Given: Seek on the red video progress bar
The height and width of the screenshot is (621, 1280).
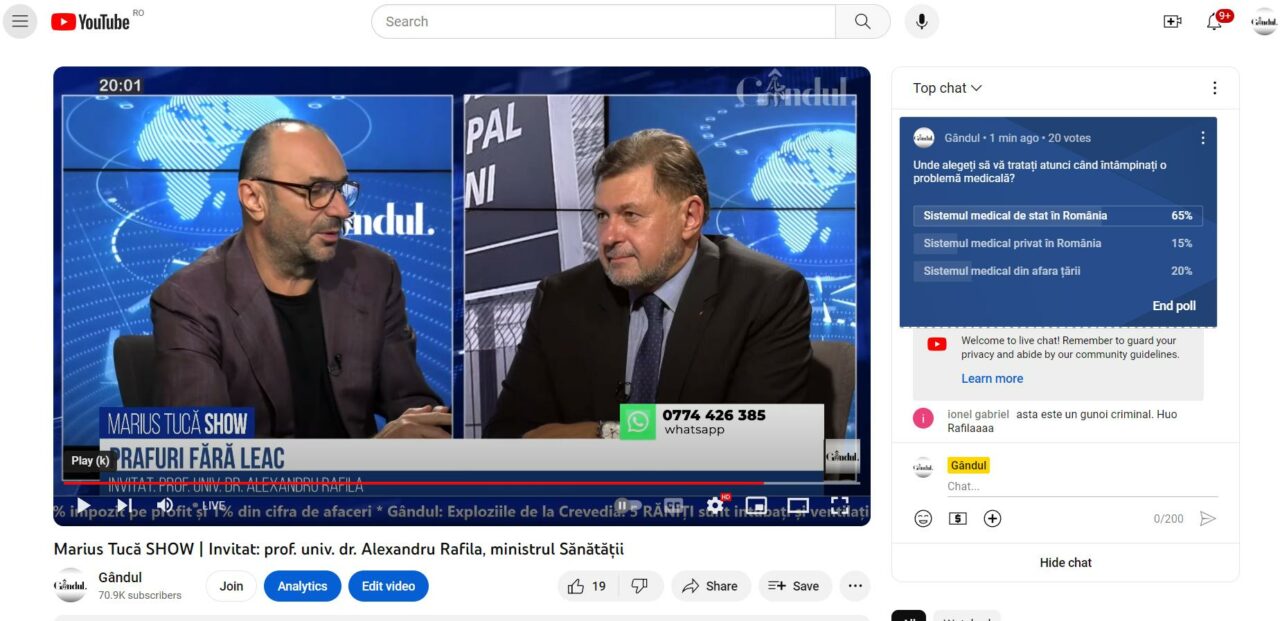Looking at the screenshot, I should pos(461,483).
